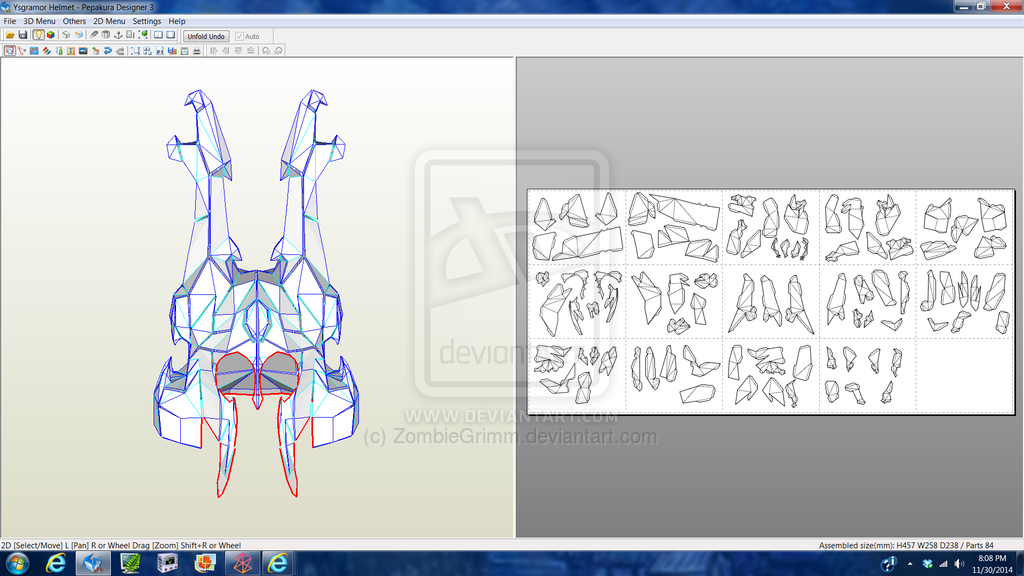Open a file with the folder icon
Screen dimensions: 1024x576
point(10,35)
